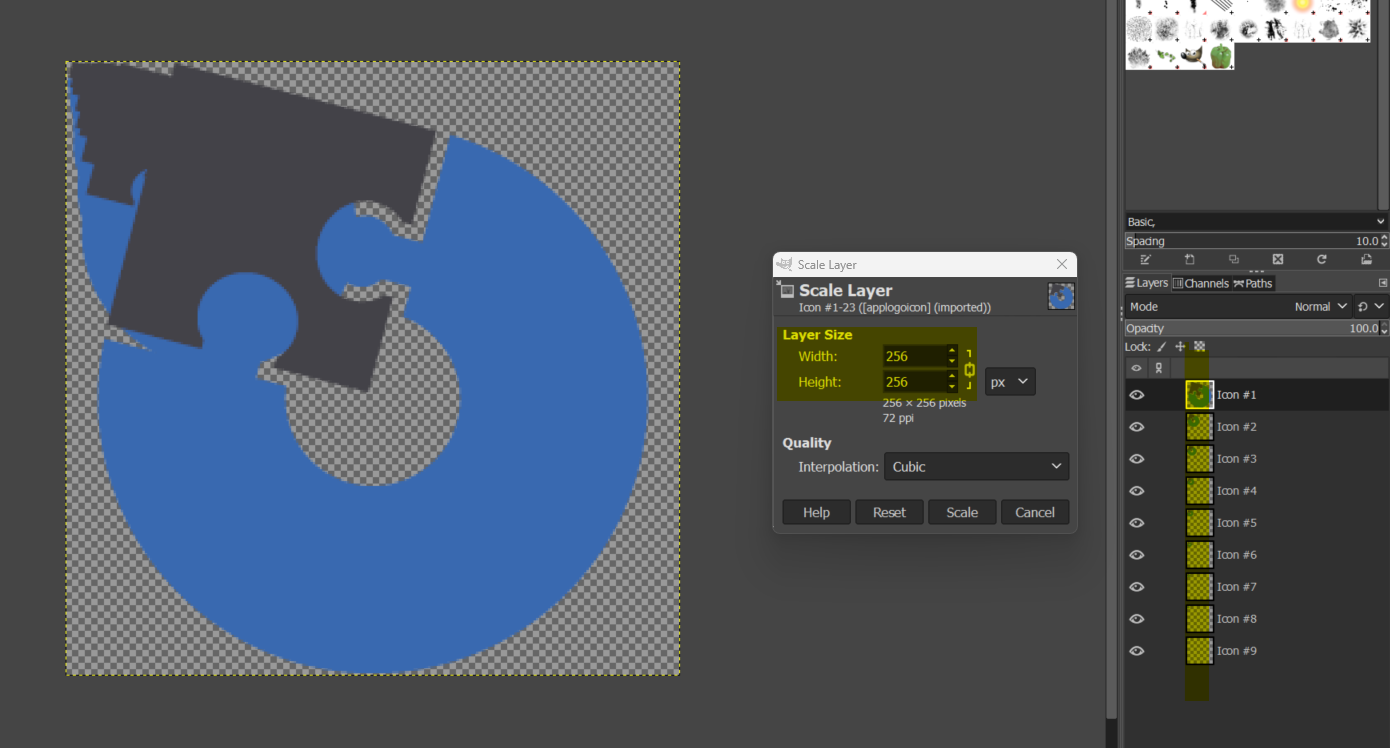Screen dimensions: 1390x748
Task: Create a new brush with the brush panel icon
Action: (1190, 259)
